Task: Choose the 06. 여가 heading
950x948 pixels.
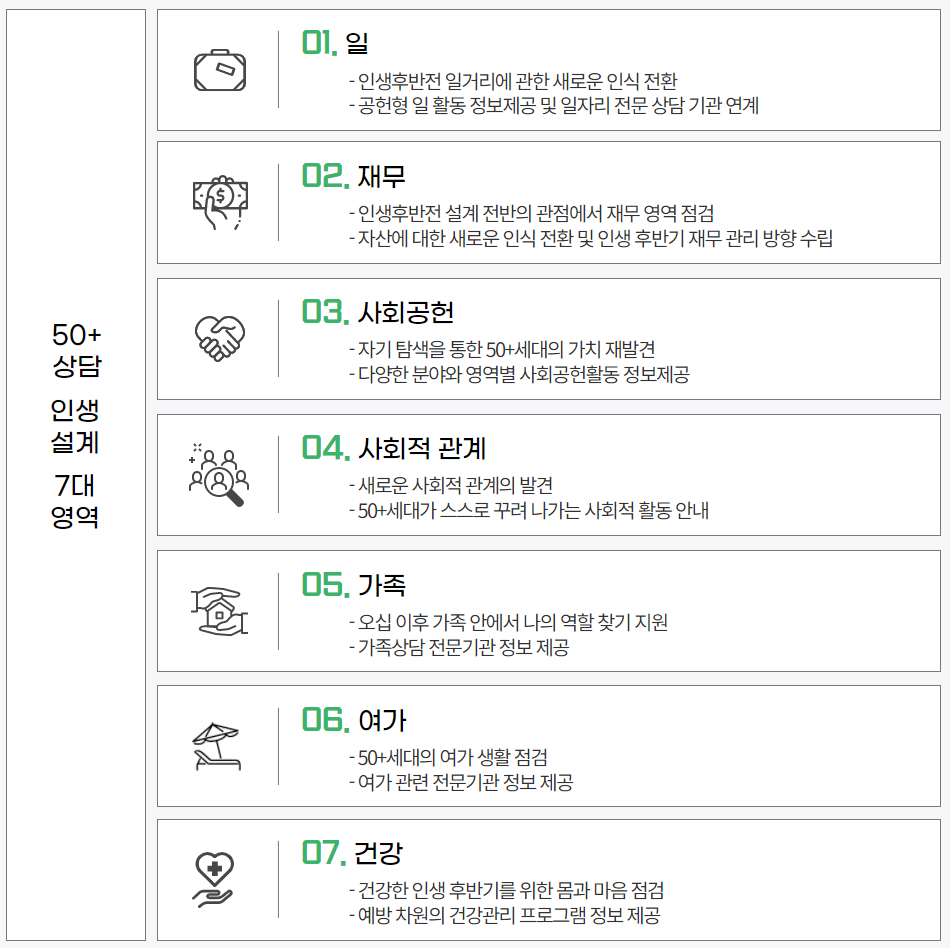Action: (x=354, y=720)
